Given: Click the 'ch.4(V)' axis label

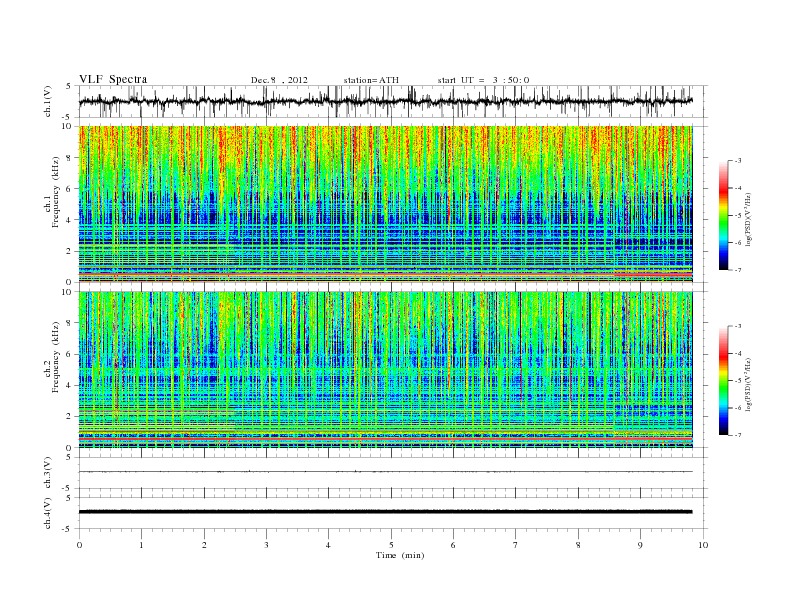Looking at the screenshot, I should pyautogui.click(x=48, y=513).
